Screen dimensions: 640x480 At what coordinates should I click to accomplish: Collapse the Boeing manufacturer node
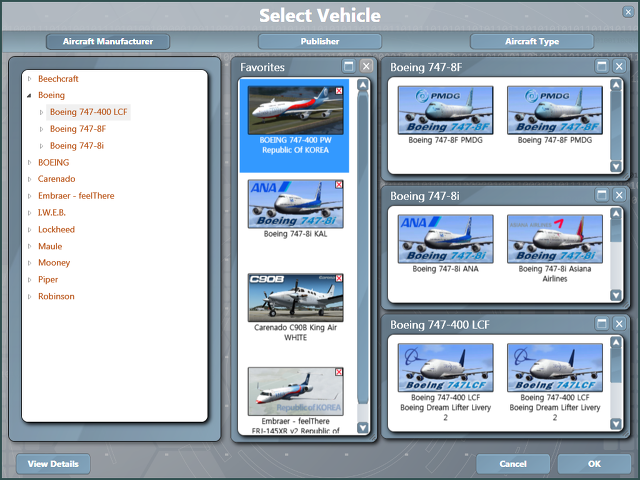(29, 96)
